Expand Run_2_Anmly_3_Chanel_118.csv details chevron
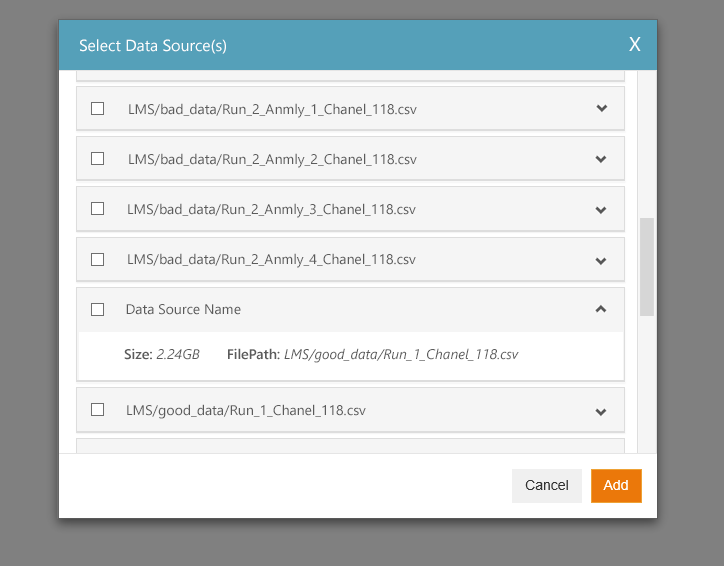Screen dimensions: 724x566 click(x=601, y=210)
